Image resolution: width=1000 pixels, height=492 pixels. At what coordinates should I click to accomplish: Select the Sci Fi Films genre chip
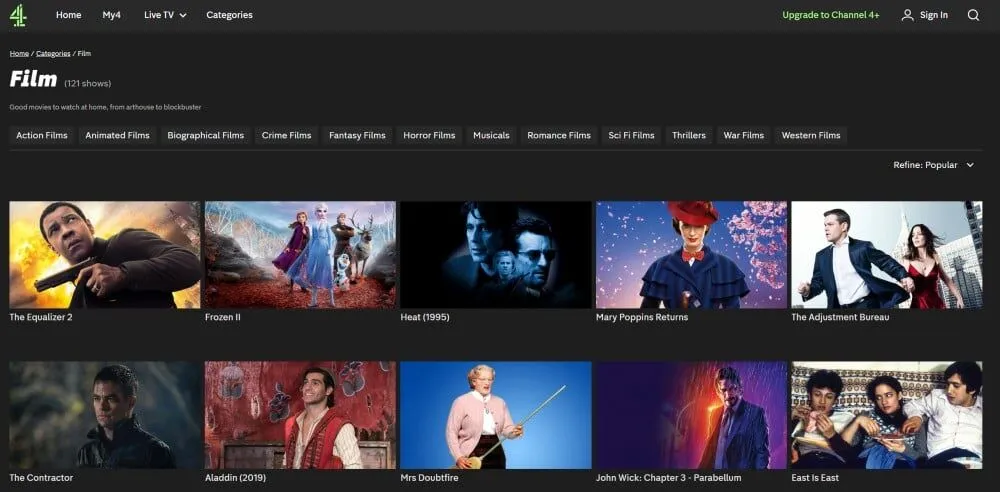631,135
